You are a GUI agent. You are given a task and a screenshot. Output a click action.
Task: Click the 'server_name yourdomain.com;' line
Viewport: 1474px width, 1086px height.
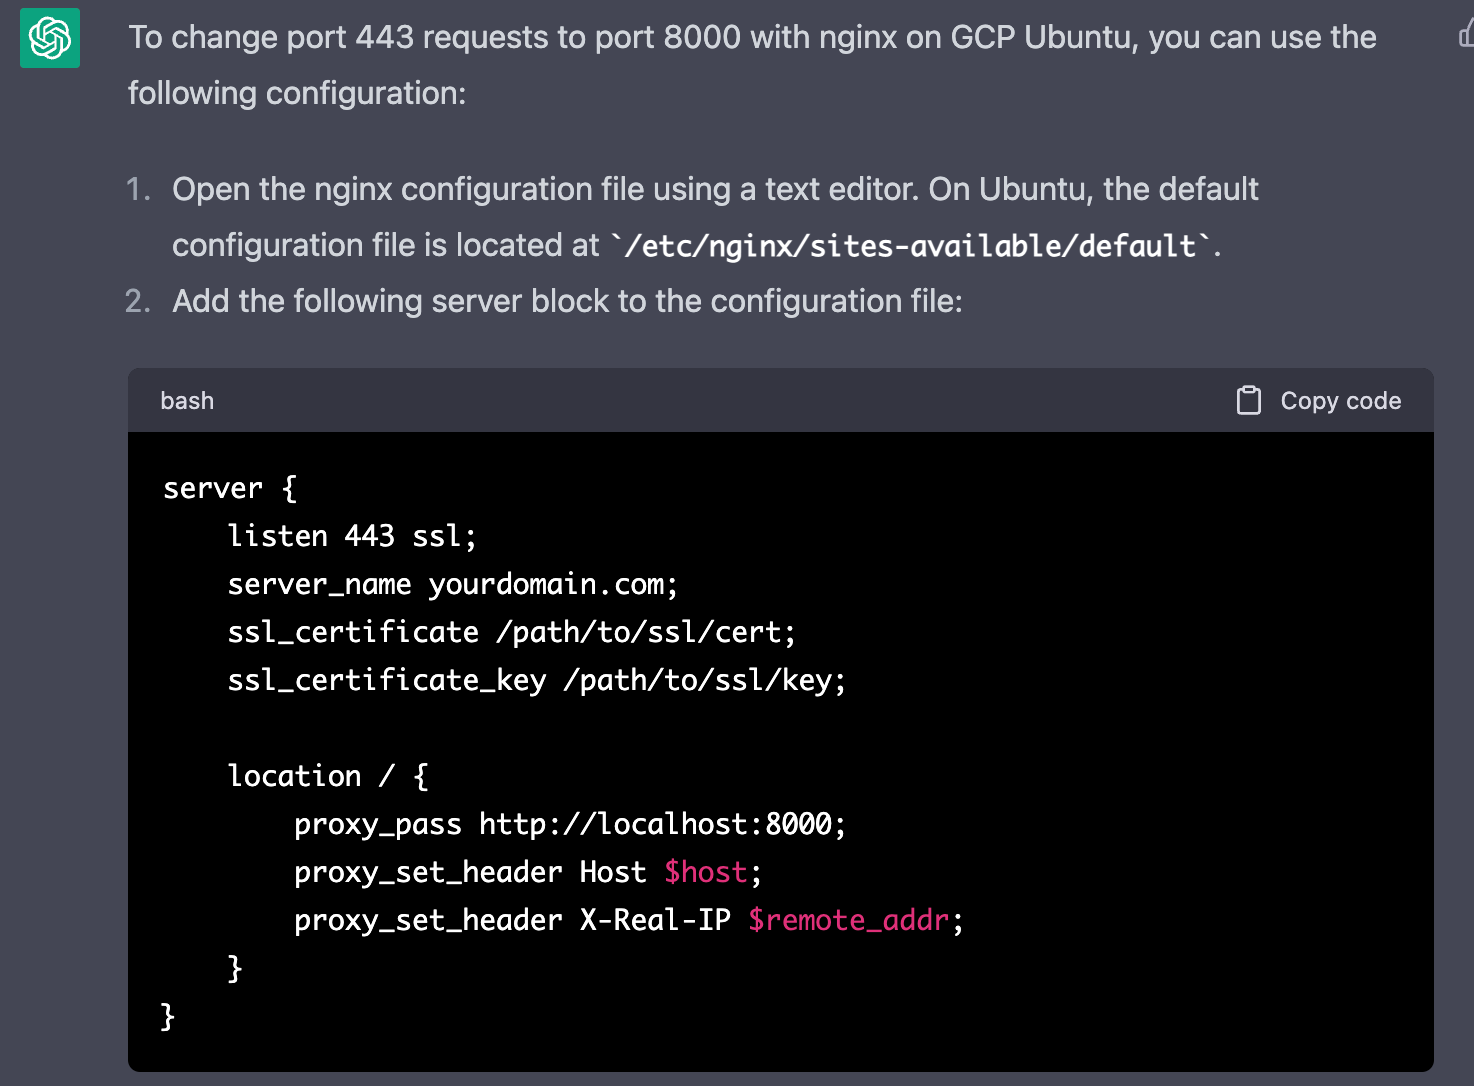tap(453, 584)
